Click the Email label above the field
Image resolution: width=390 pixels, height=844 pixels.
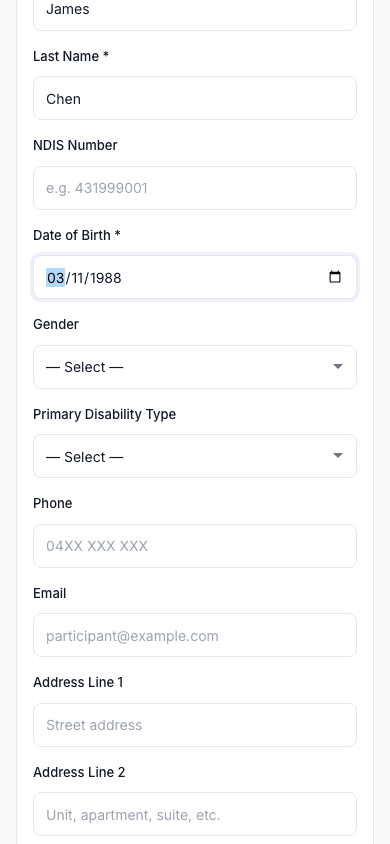(49, 593)
